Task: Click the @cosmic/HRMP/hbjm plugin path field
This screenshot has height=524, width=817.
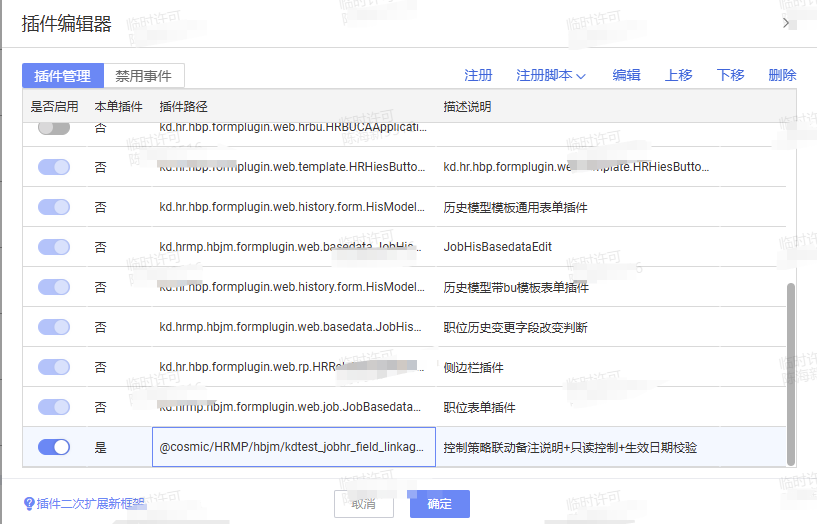Action: coord(294,447)
